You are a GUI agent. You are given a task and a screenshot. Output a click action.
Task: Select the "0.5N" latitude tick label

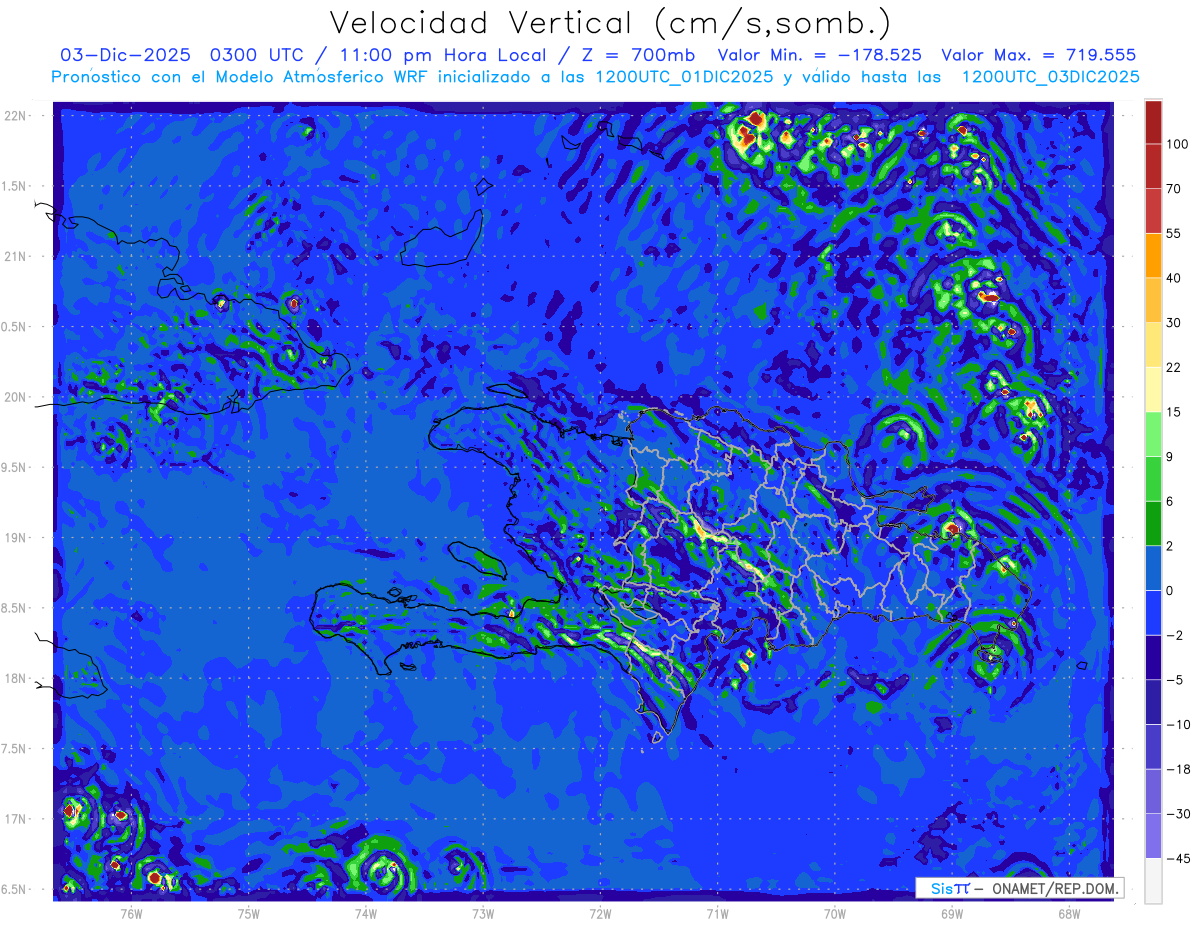click(15, 327)
